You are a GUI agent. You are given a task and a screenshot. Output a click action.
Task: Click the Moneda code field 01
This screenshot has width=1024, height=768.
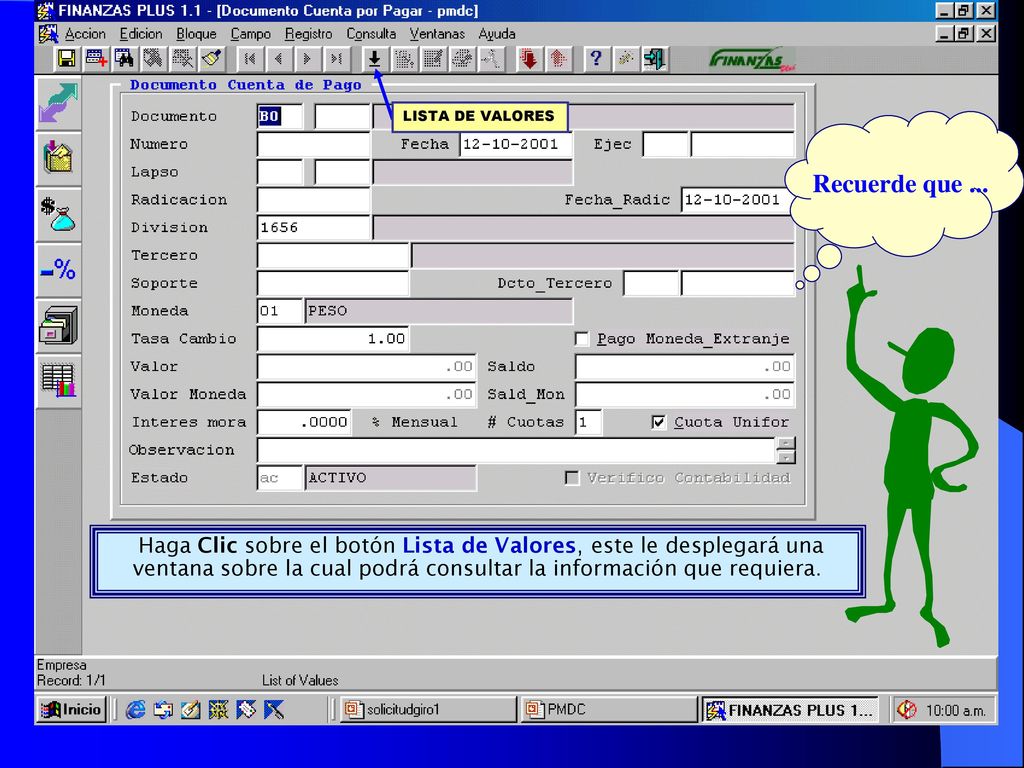[280, 311]
